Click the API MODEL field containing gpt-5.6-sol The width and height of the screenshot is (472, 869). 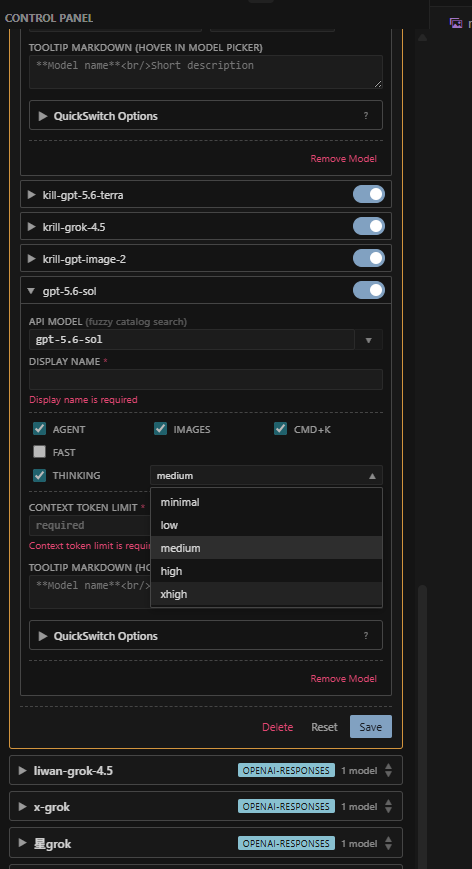[192, 340]
